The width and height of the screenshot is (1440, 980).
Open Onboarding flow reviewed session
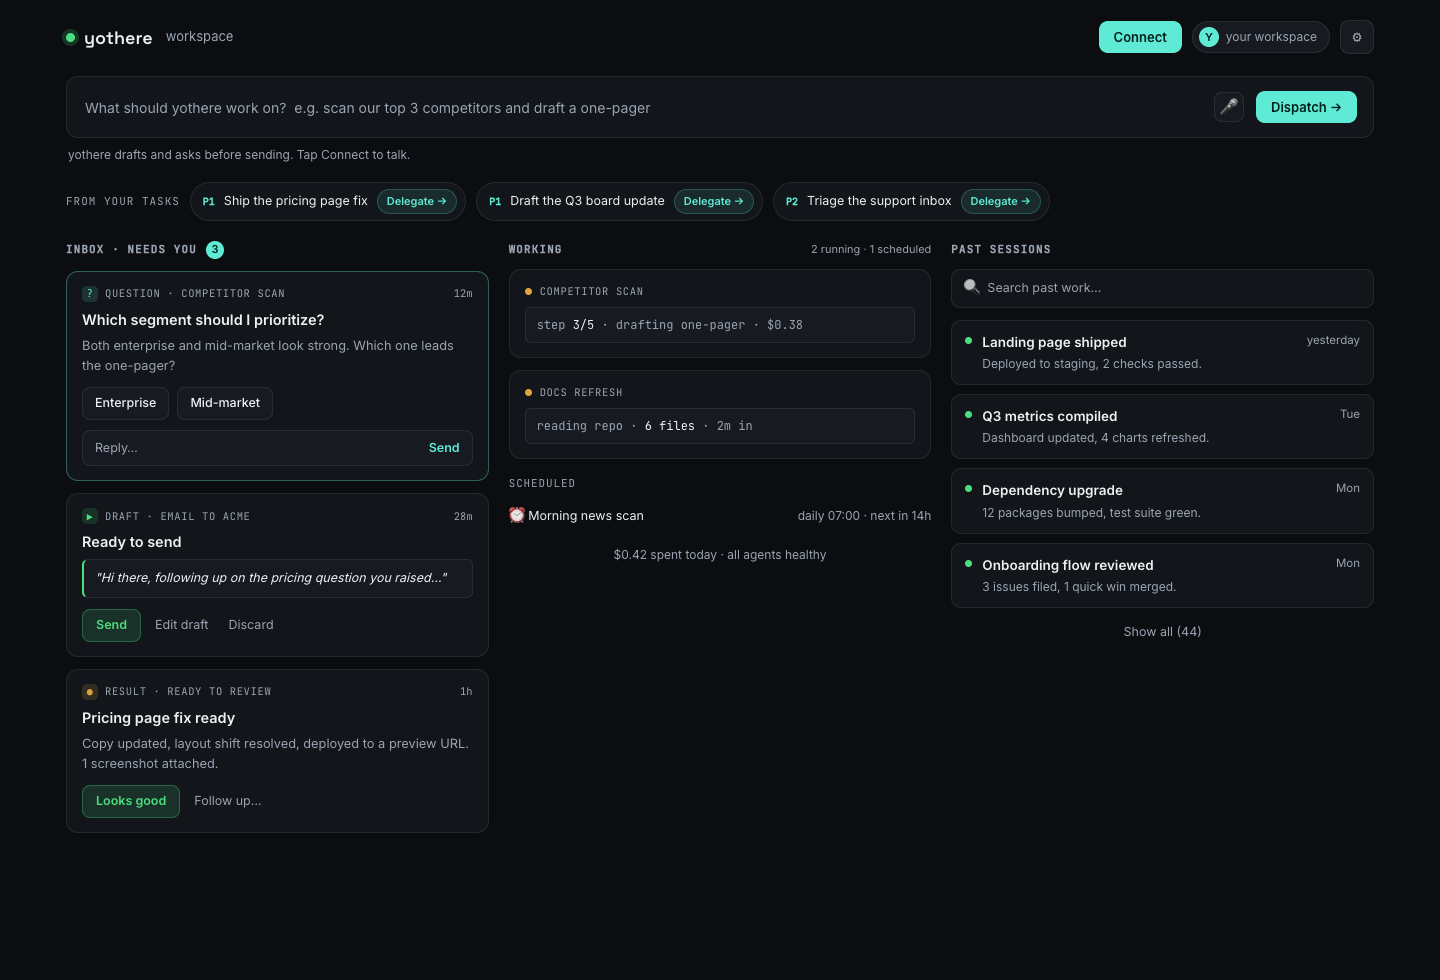coord(1162,575)
